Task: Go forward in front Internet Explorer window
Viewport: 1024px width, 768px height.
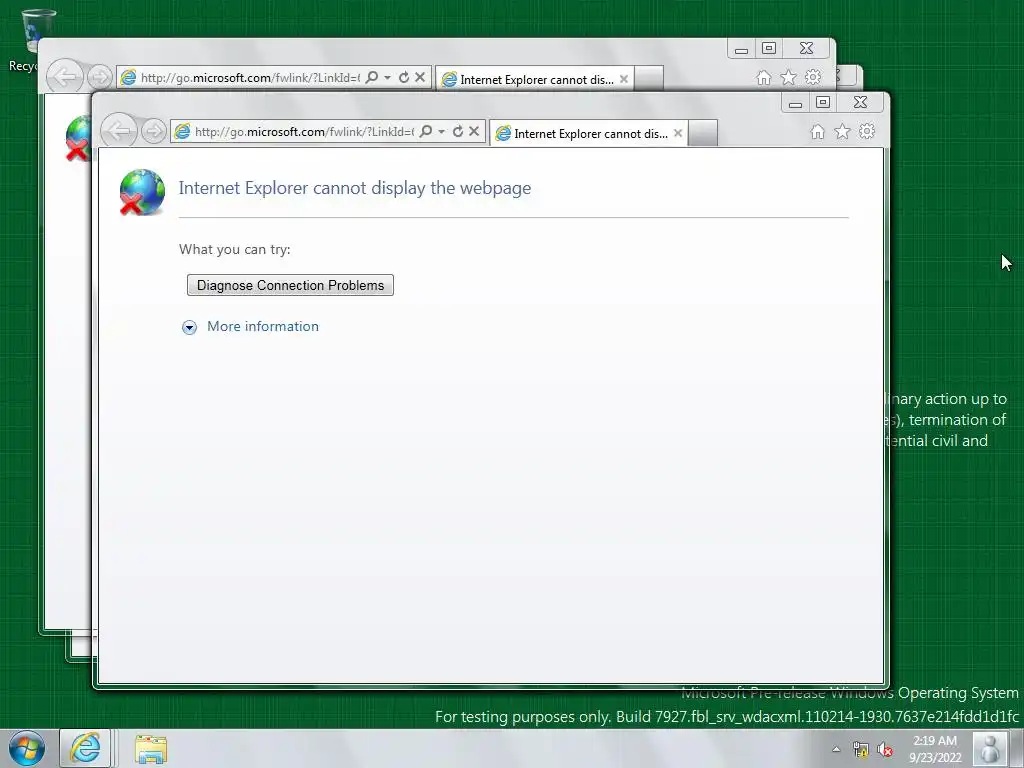Action: coord(154,131)
